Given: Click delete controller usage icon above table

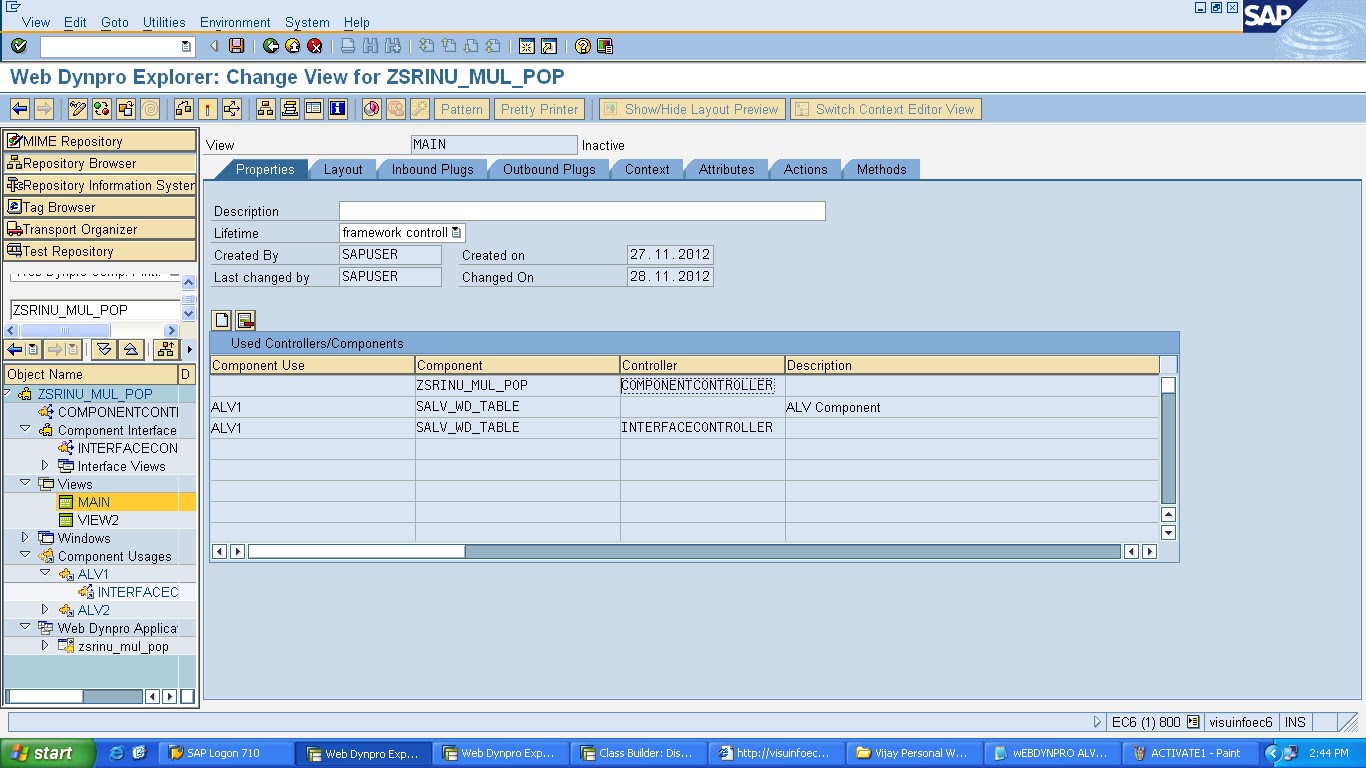Looking at the screenshot, I should pos(245,320).
